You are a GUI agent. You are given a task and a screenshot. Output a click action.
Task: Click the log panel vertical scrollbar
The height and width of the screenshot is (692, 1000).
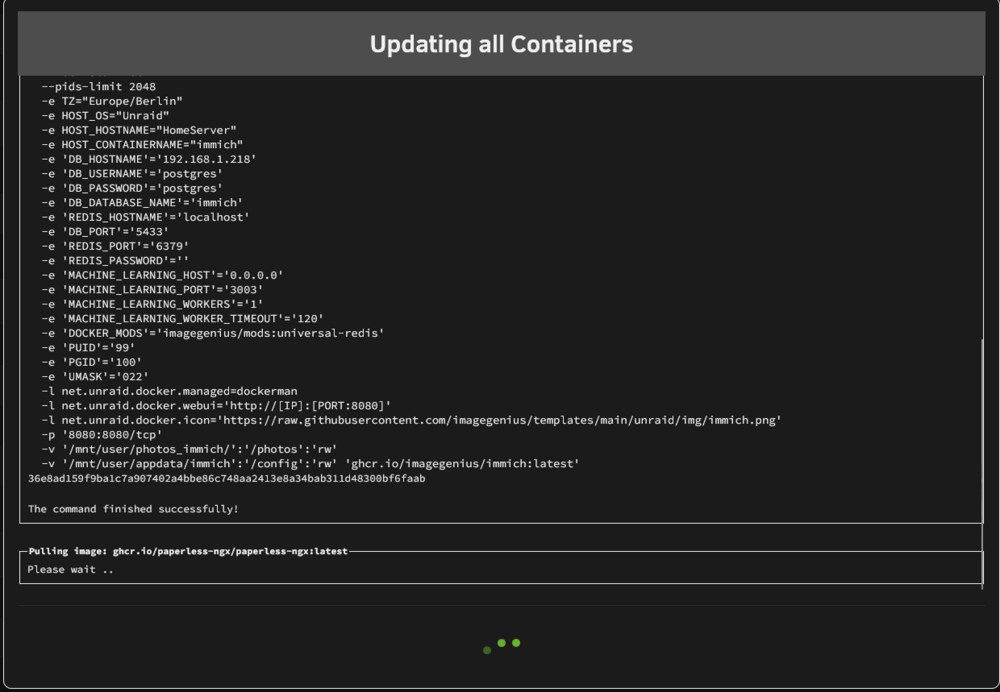pyautogui.click(x=983, y=463)
